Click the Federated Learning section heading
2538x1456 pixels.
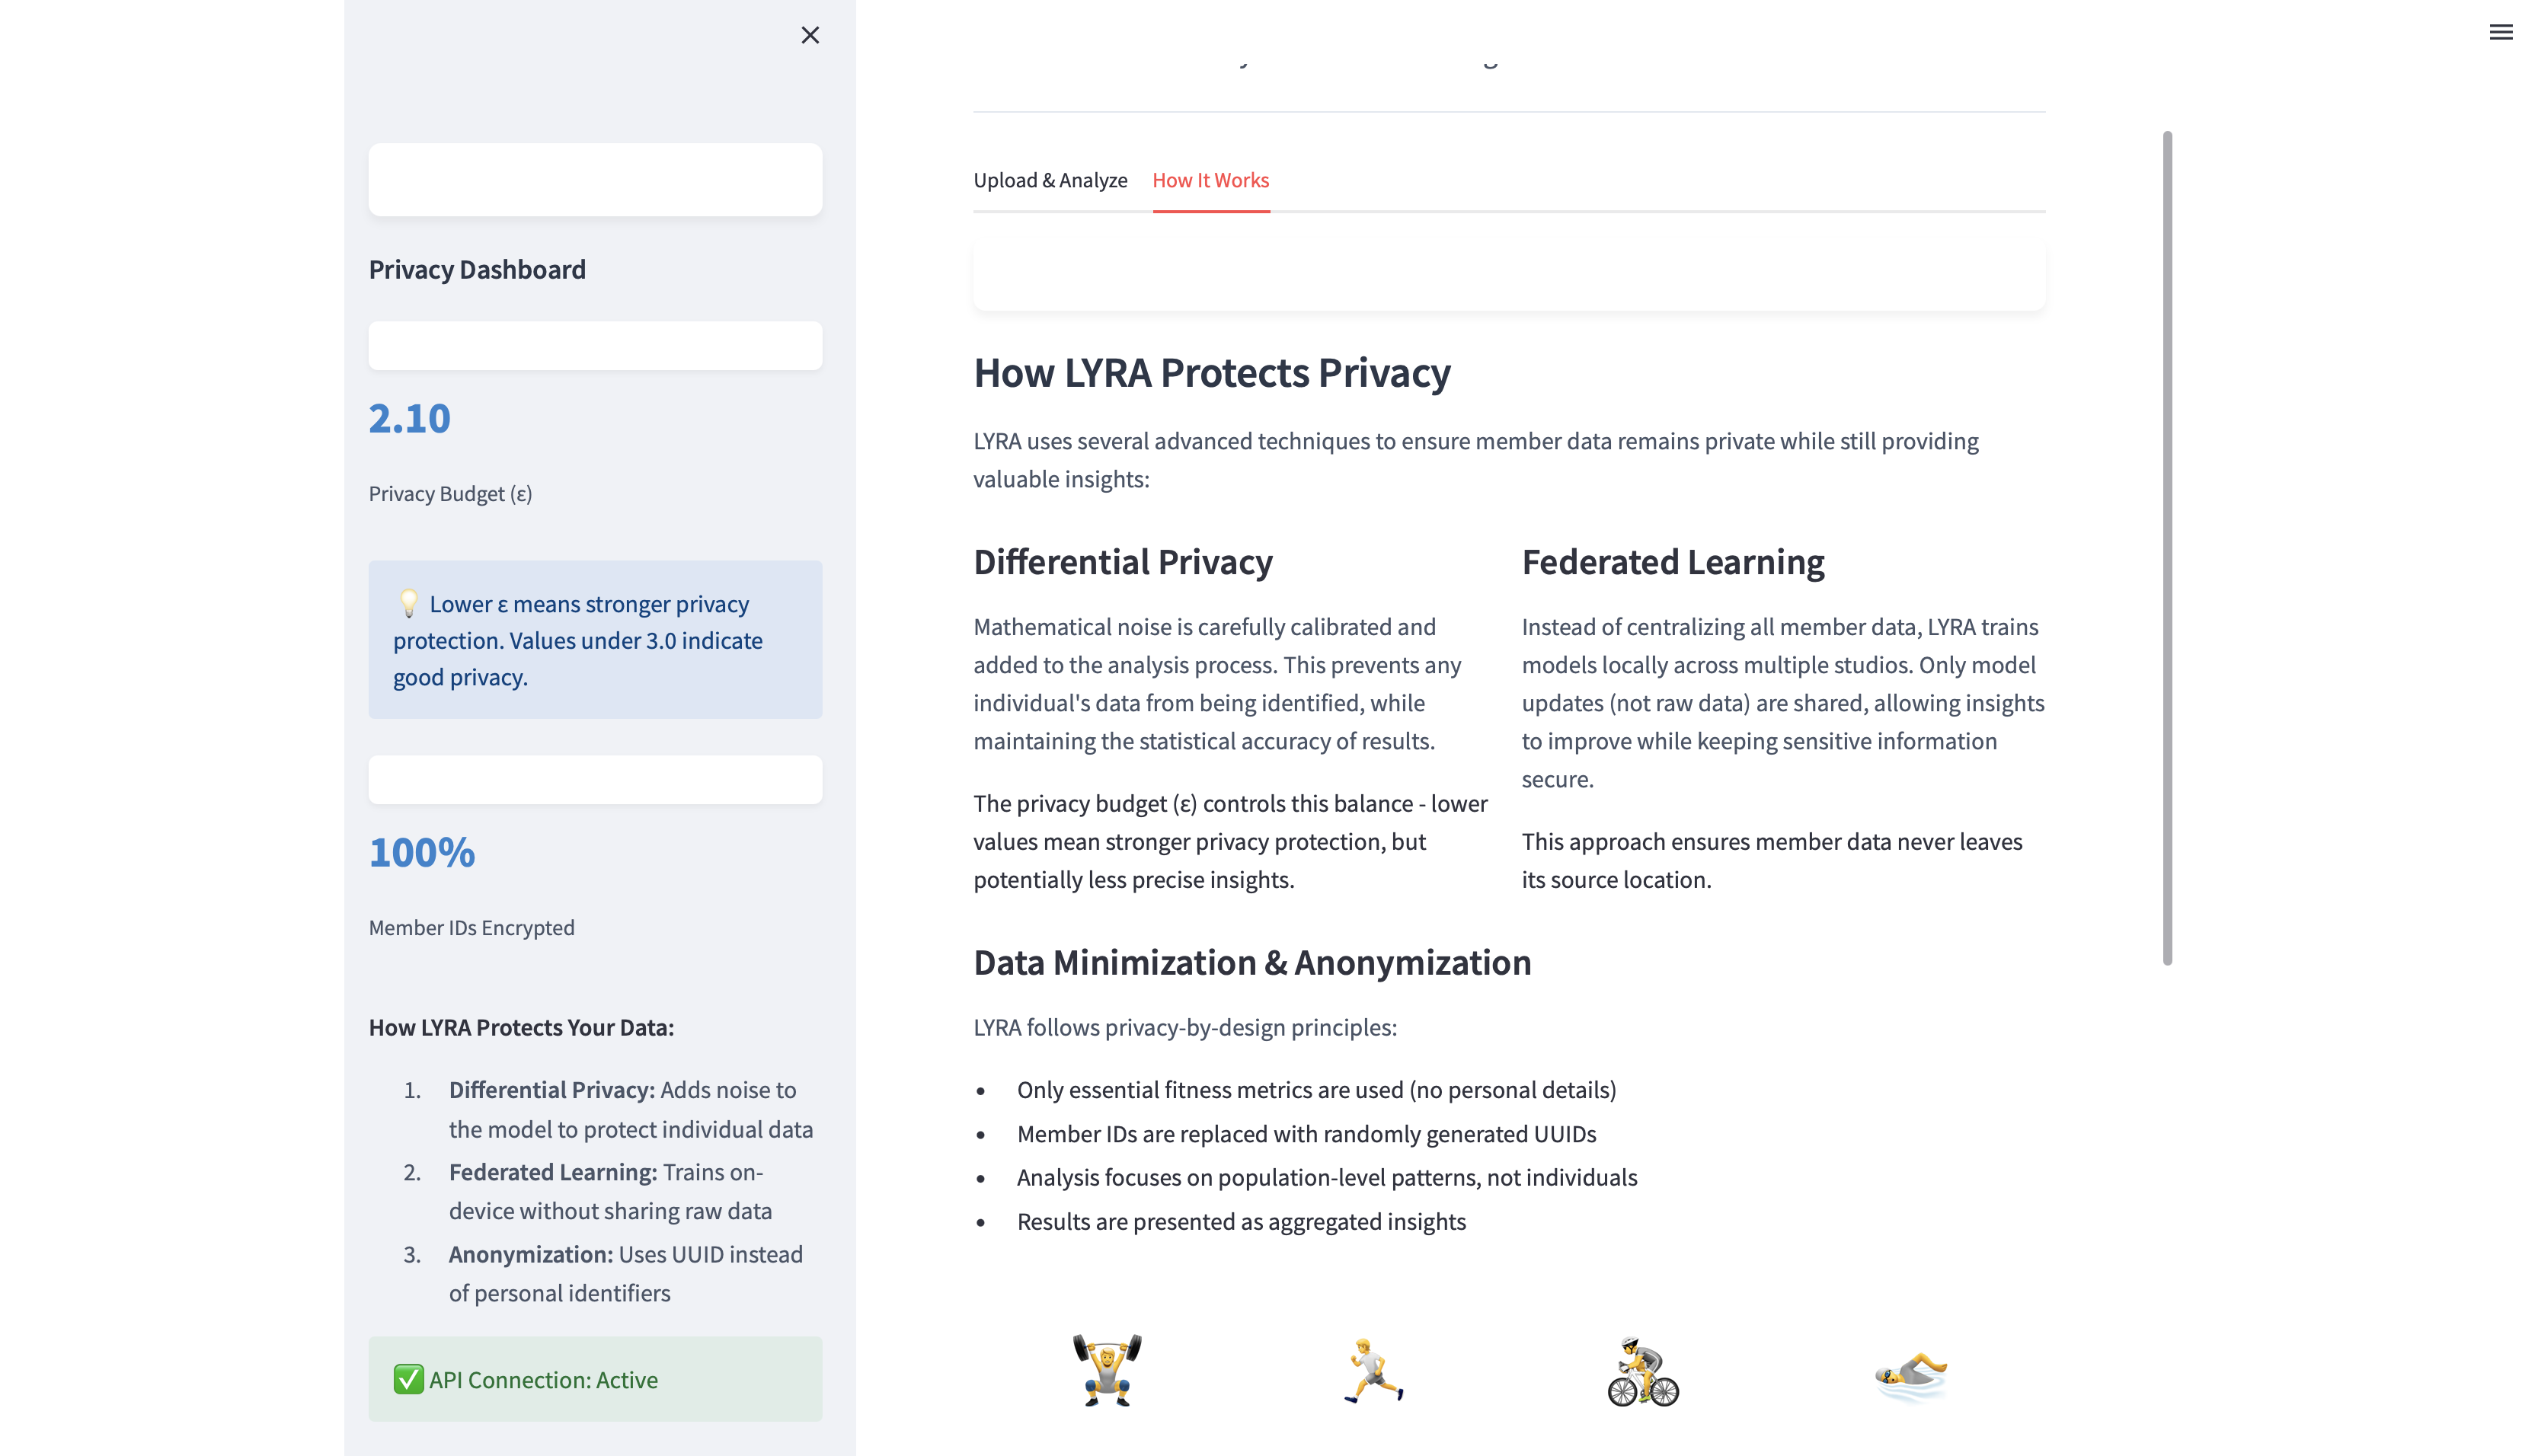tap(1672, 562)
